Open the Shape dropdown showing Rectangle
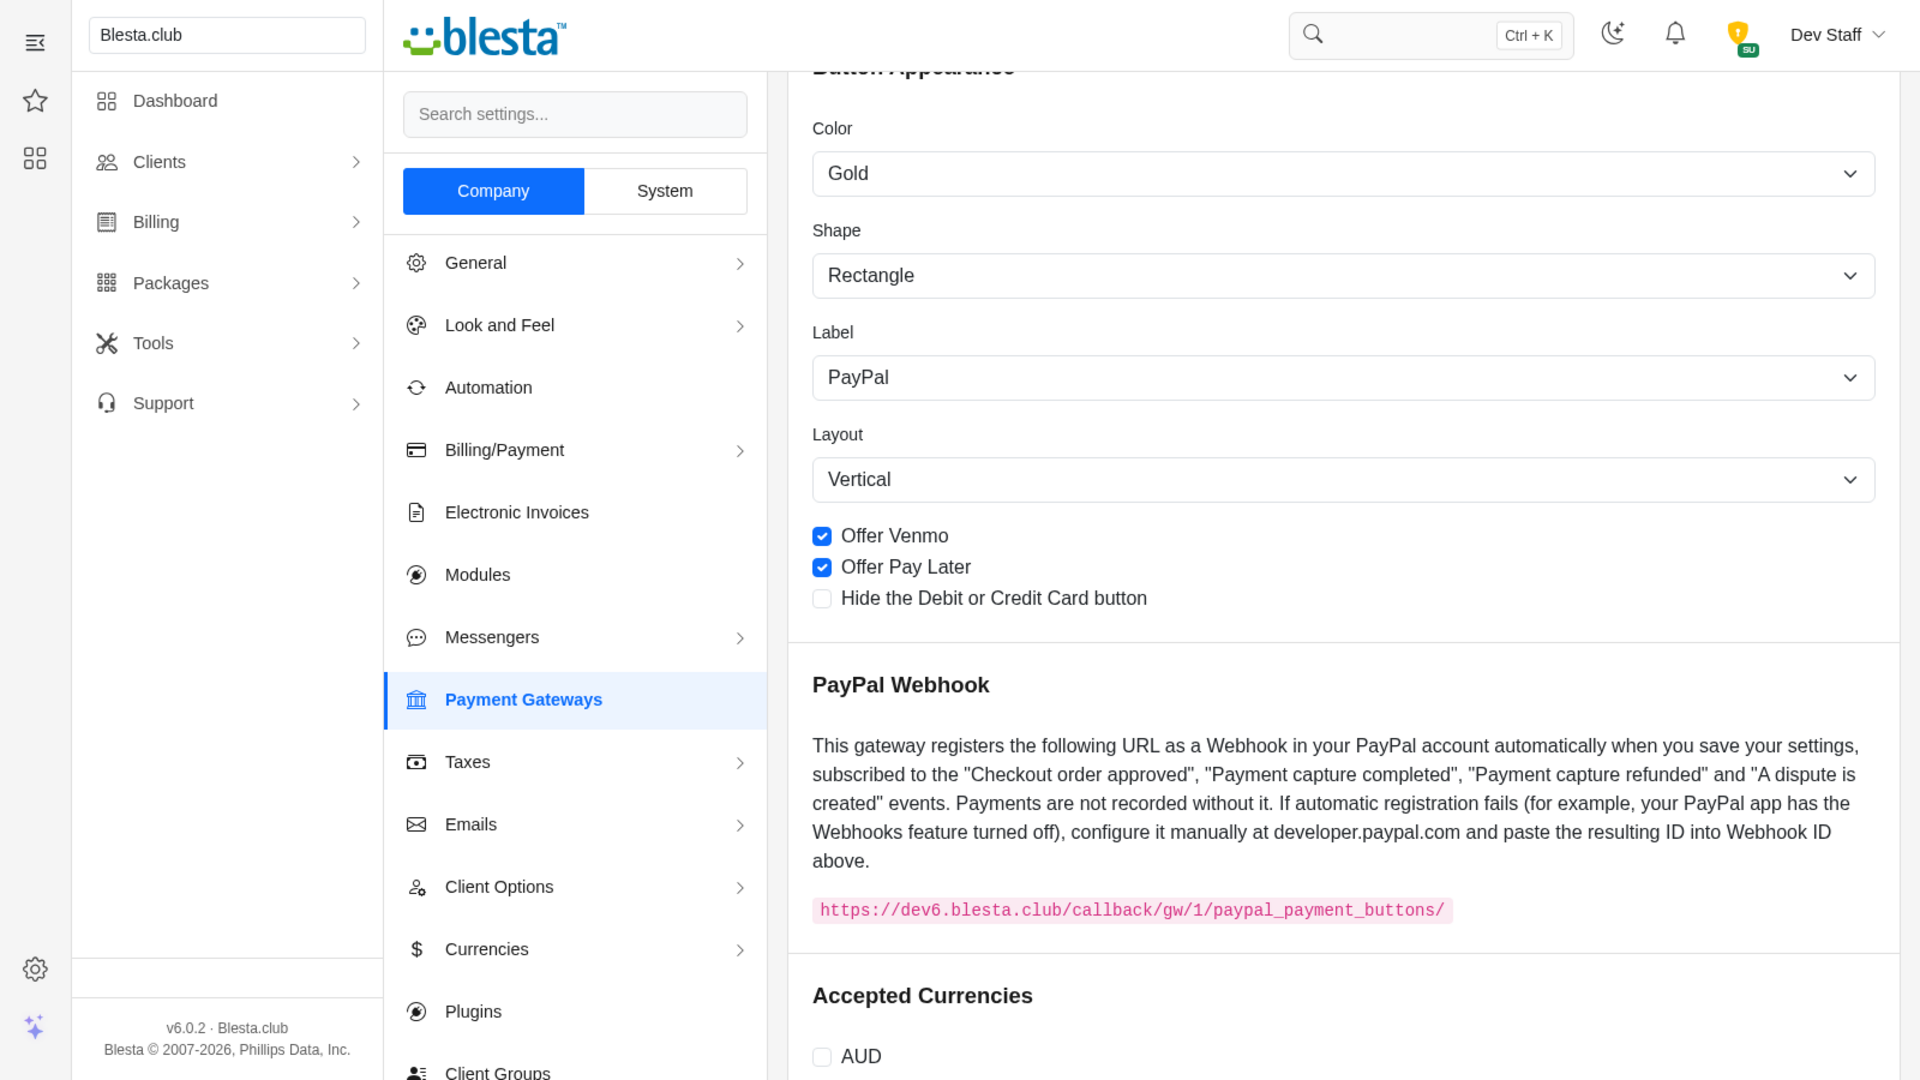Screen dimensions: 1920x1080 point(1343,276)
